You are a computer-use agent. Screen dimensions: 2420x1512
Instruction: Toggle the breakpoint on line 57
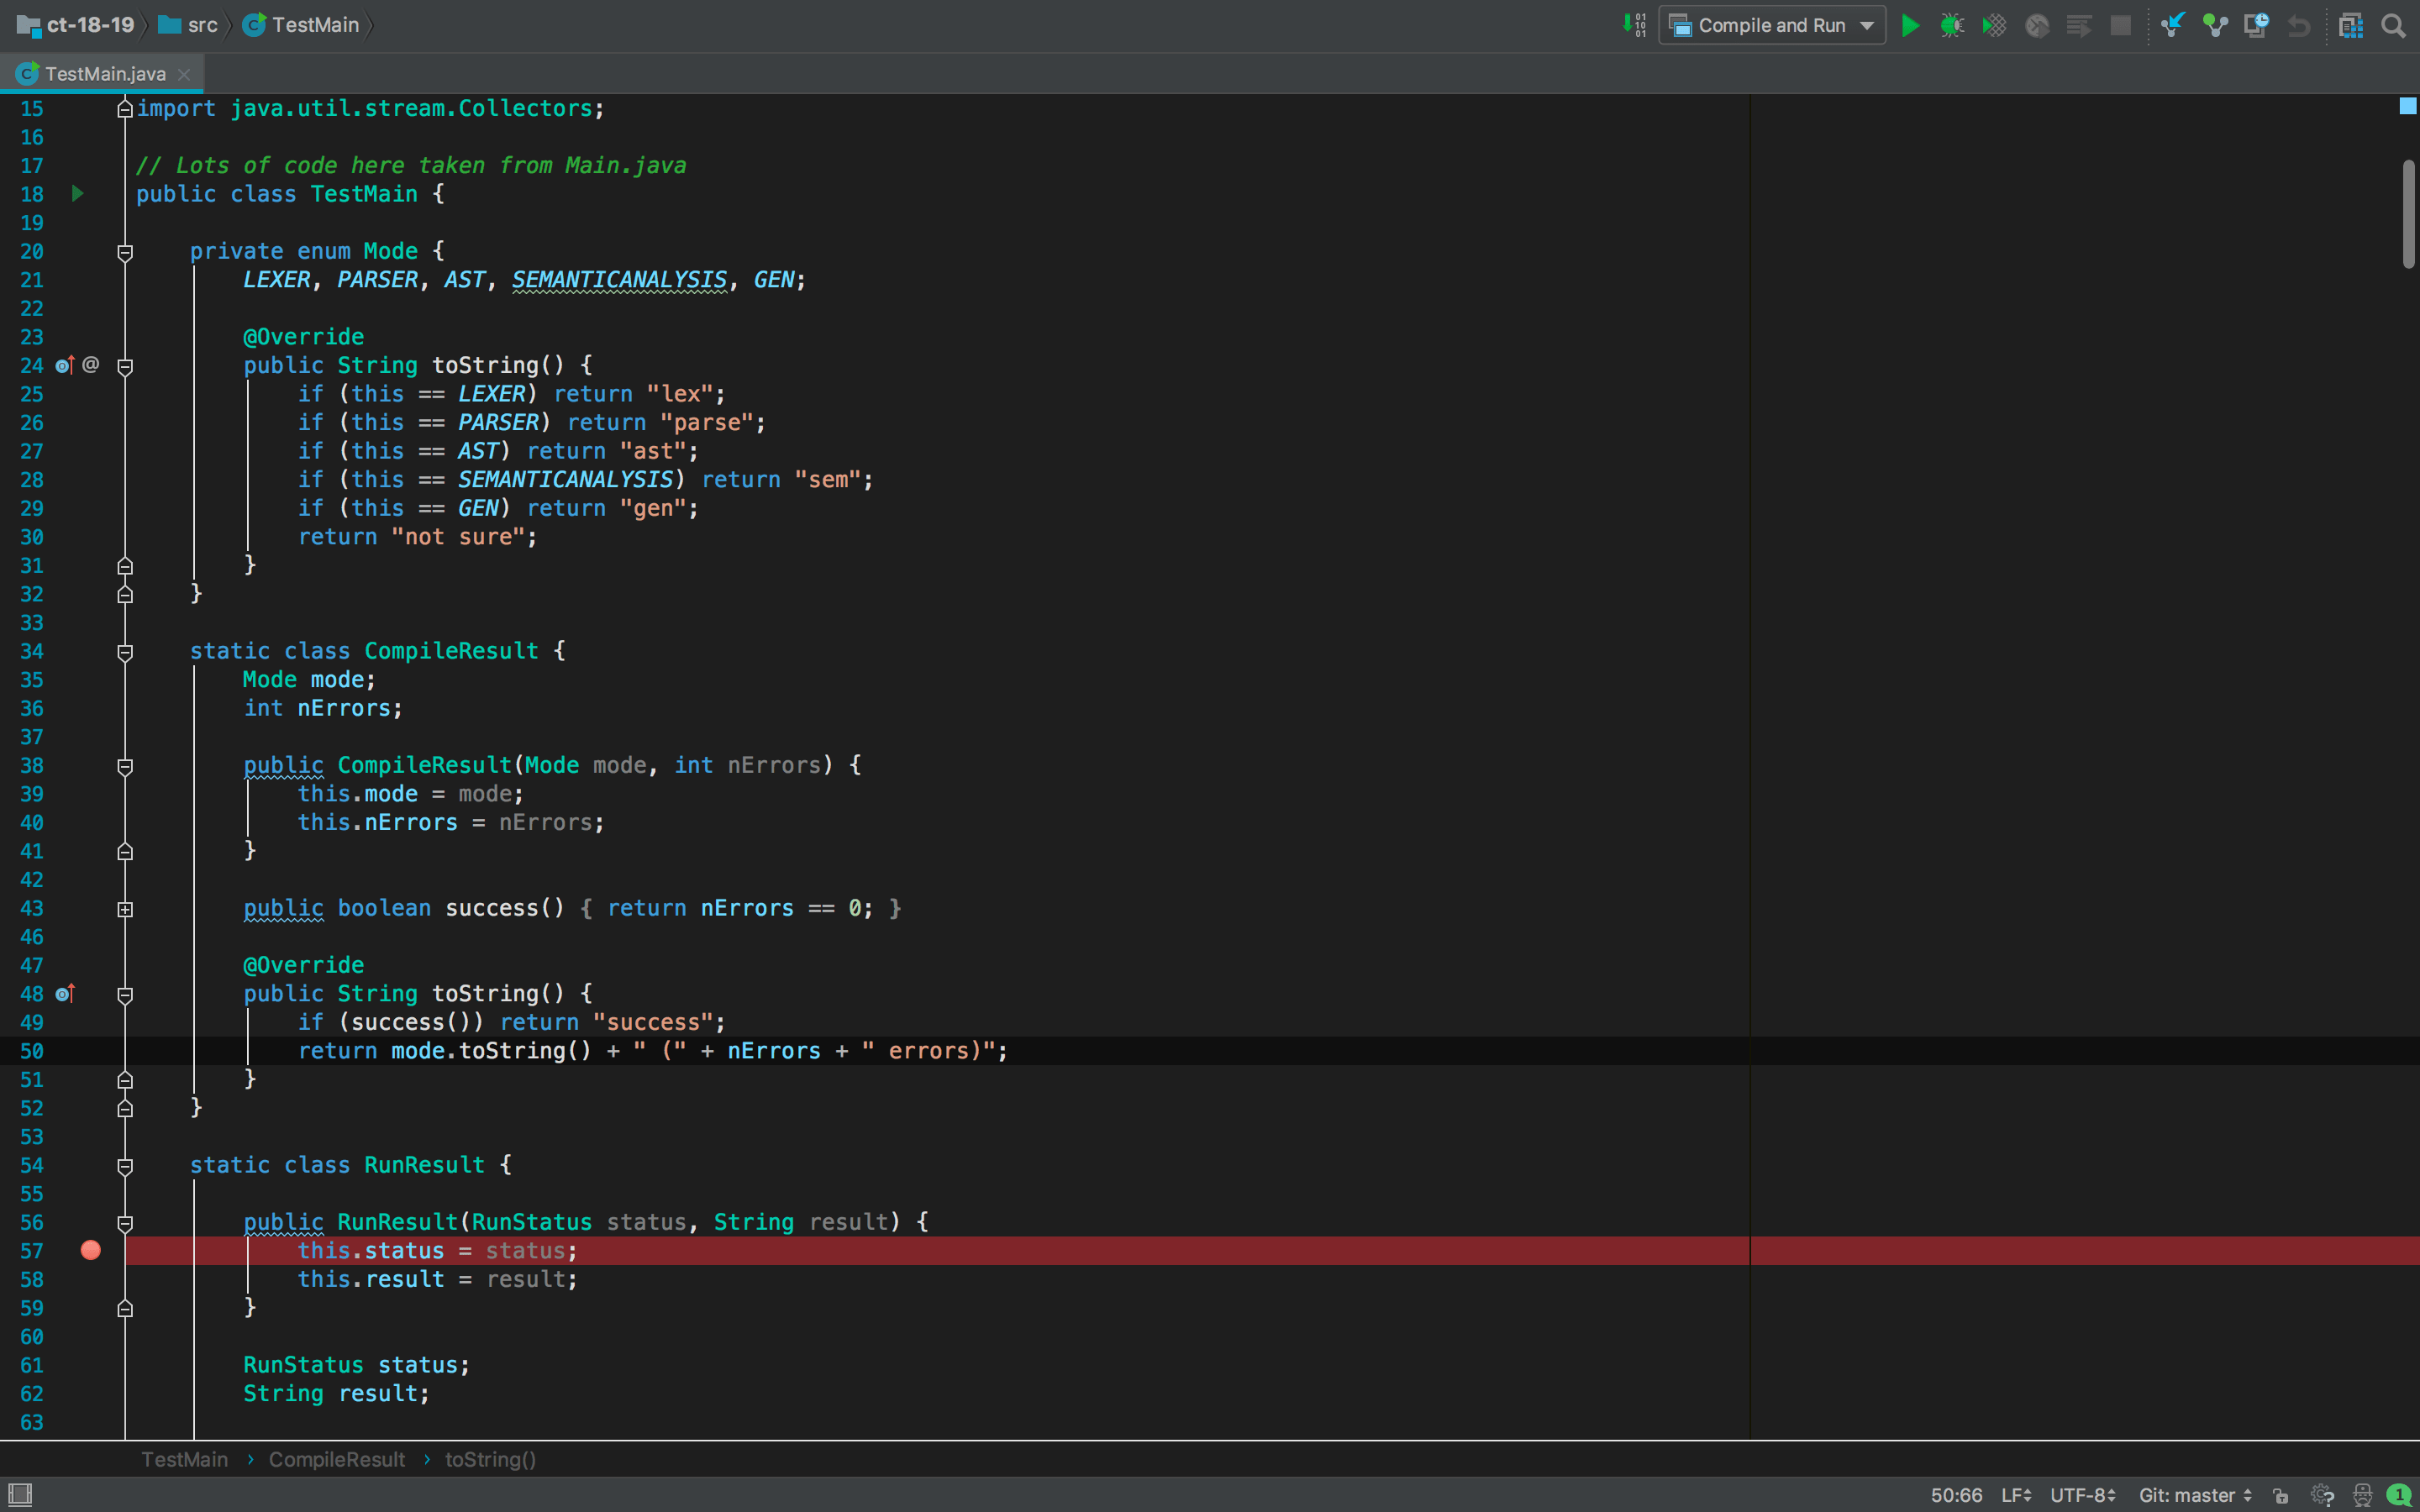click(91, 1249)
